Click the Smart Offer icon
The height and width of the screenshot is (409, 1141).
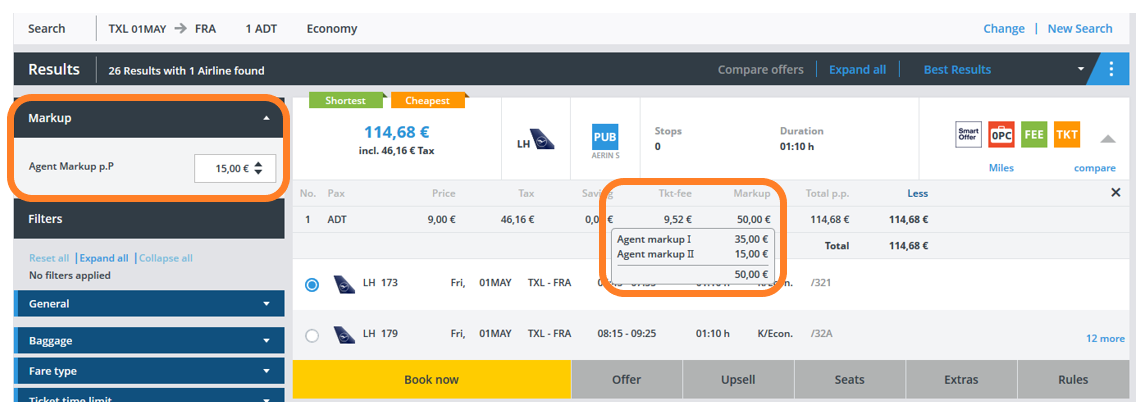[x=968, y=135]
